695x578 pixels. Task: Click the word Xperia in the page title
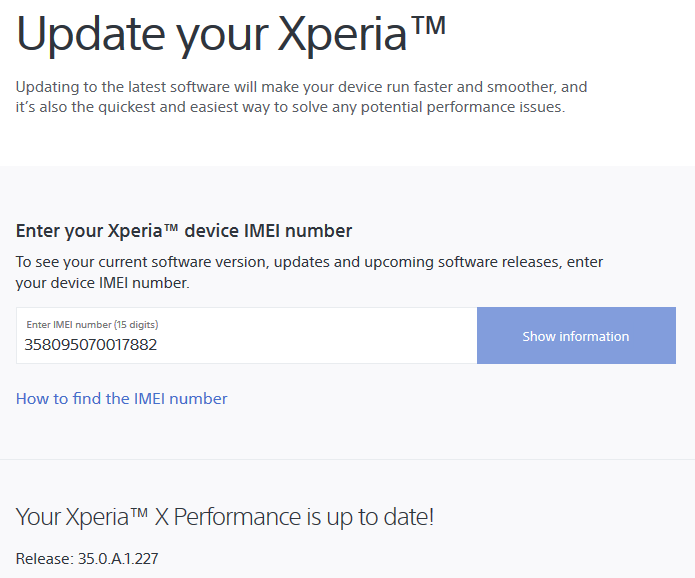(342, 35)
